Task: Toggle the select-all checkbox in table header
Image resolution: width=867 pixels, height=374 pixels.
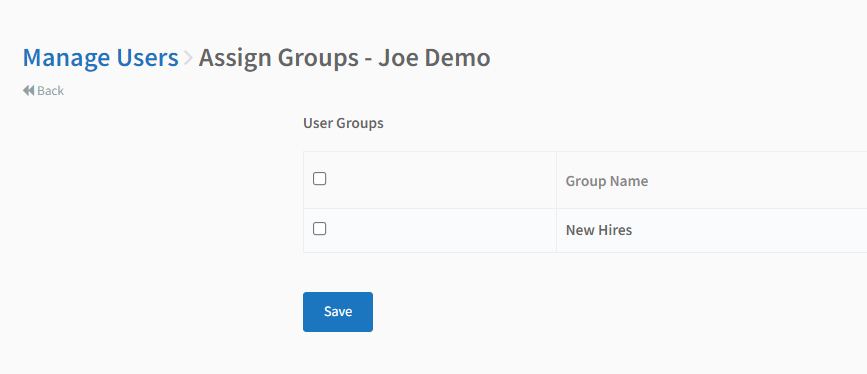Action: pos(320,179)
